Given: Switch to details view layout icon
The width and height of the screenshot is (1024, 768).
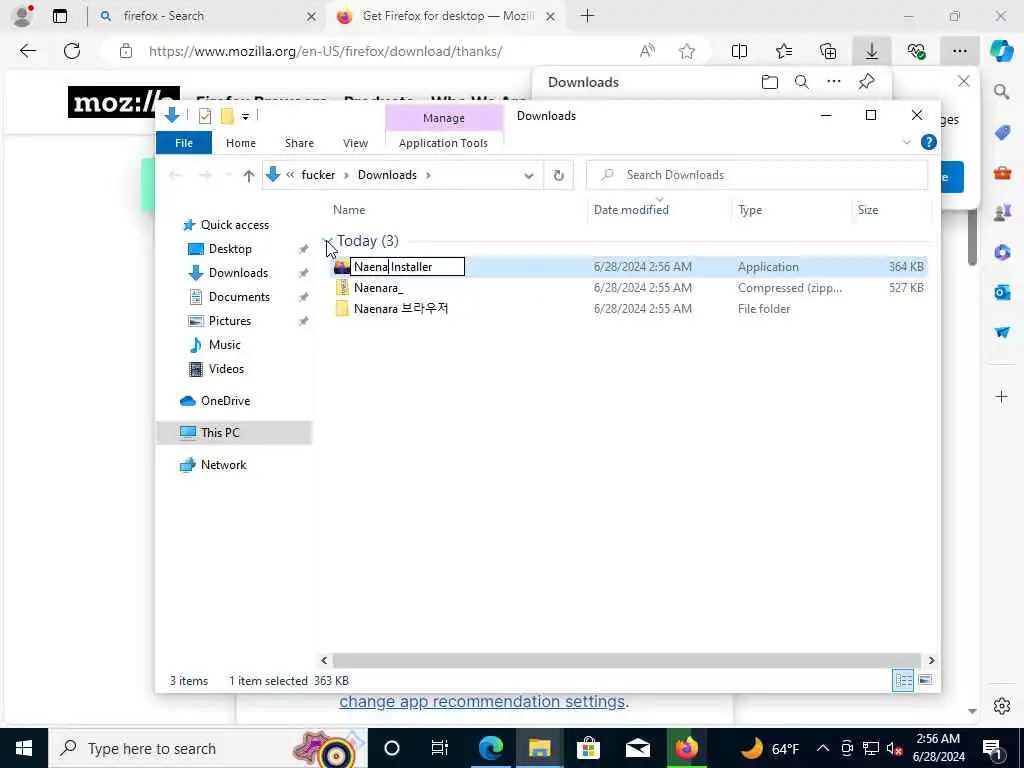Looking at the screenshot, I should [903, 680].
